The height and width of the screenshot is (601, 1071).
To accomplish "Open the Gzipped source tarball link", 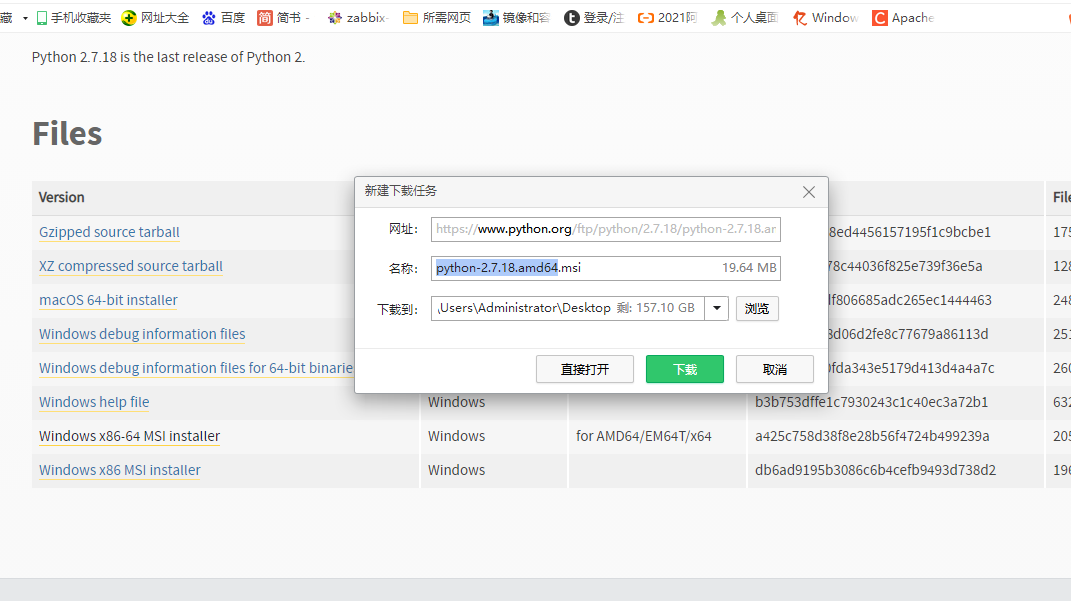I will [109, 232].
